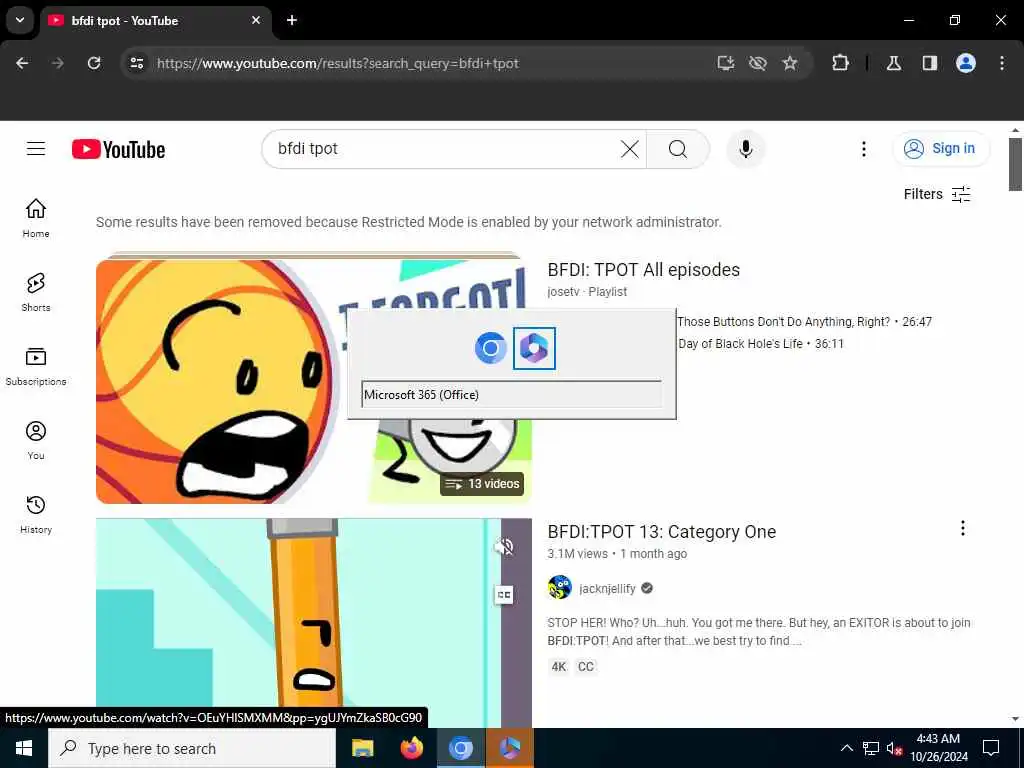This screenshot has height=768, width=1024.
Task: Go to Home in sidebar
Action: pyautogui.click(x=36, y=218)
